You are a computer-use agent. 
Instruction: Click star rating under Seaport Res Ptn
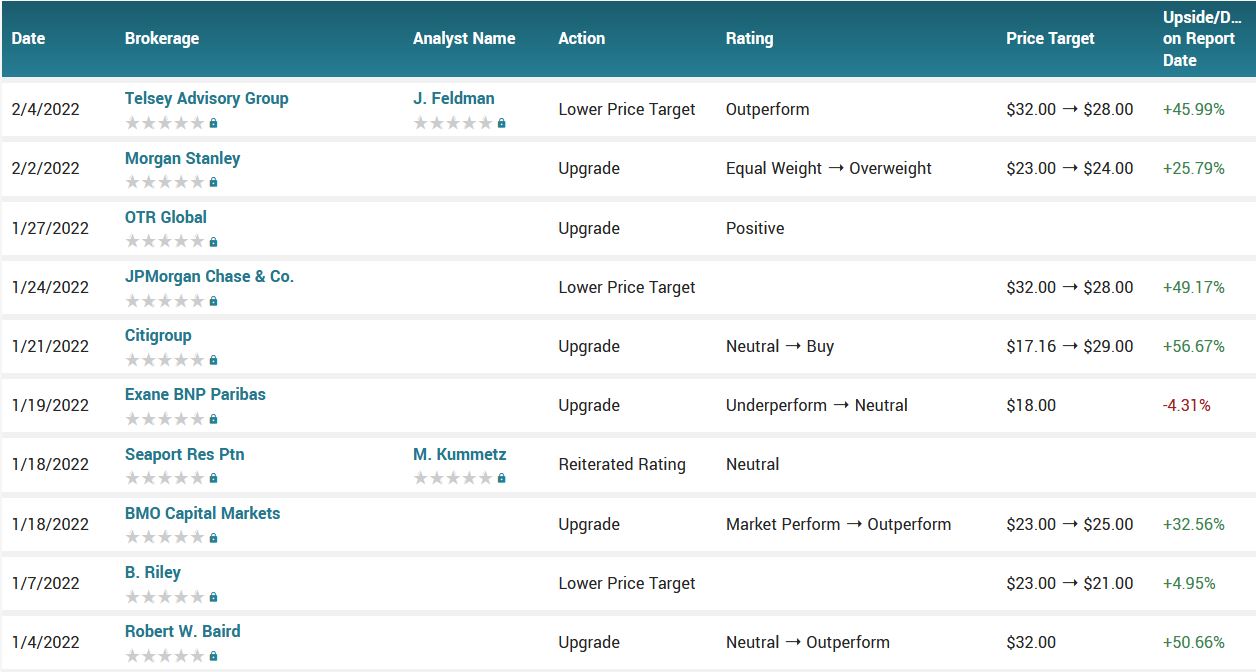[165, 478]
